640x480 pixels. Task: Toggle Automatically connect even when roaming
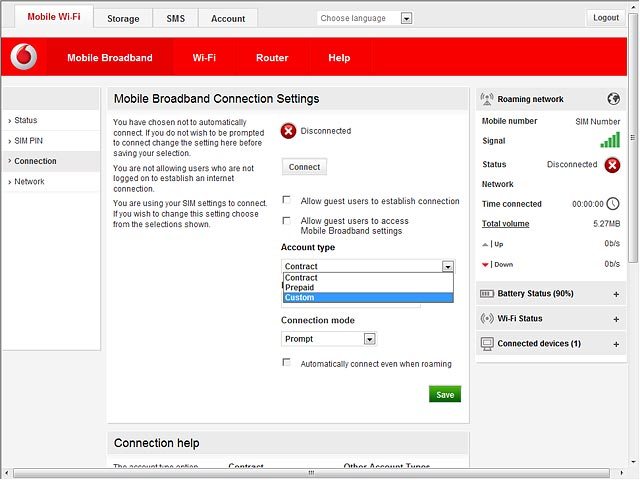[x=287, y=362]
